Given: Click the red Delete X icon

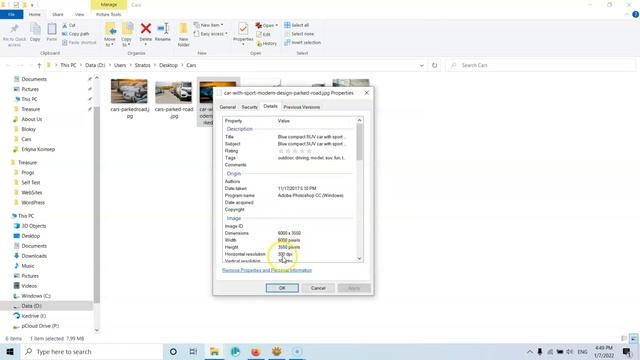Looking at the screenshot, I should (x=146, y=29).
